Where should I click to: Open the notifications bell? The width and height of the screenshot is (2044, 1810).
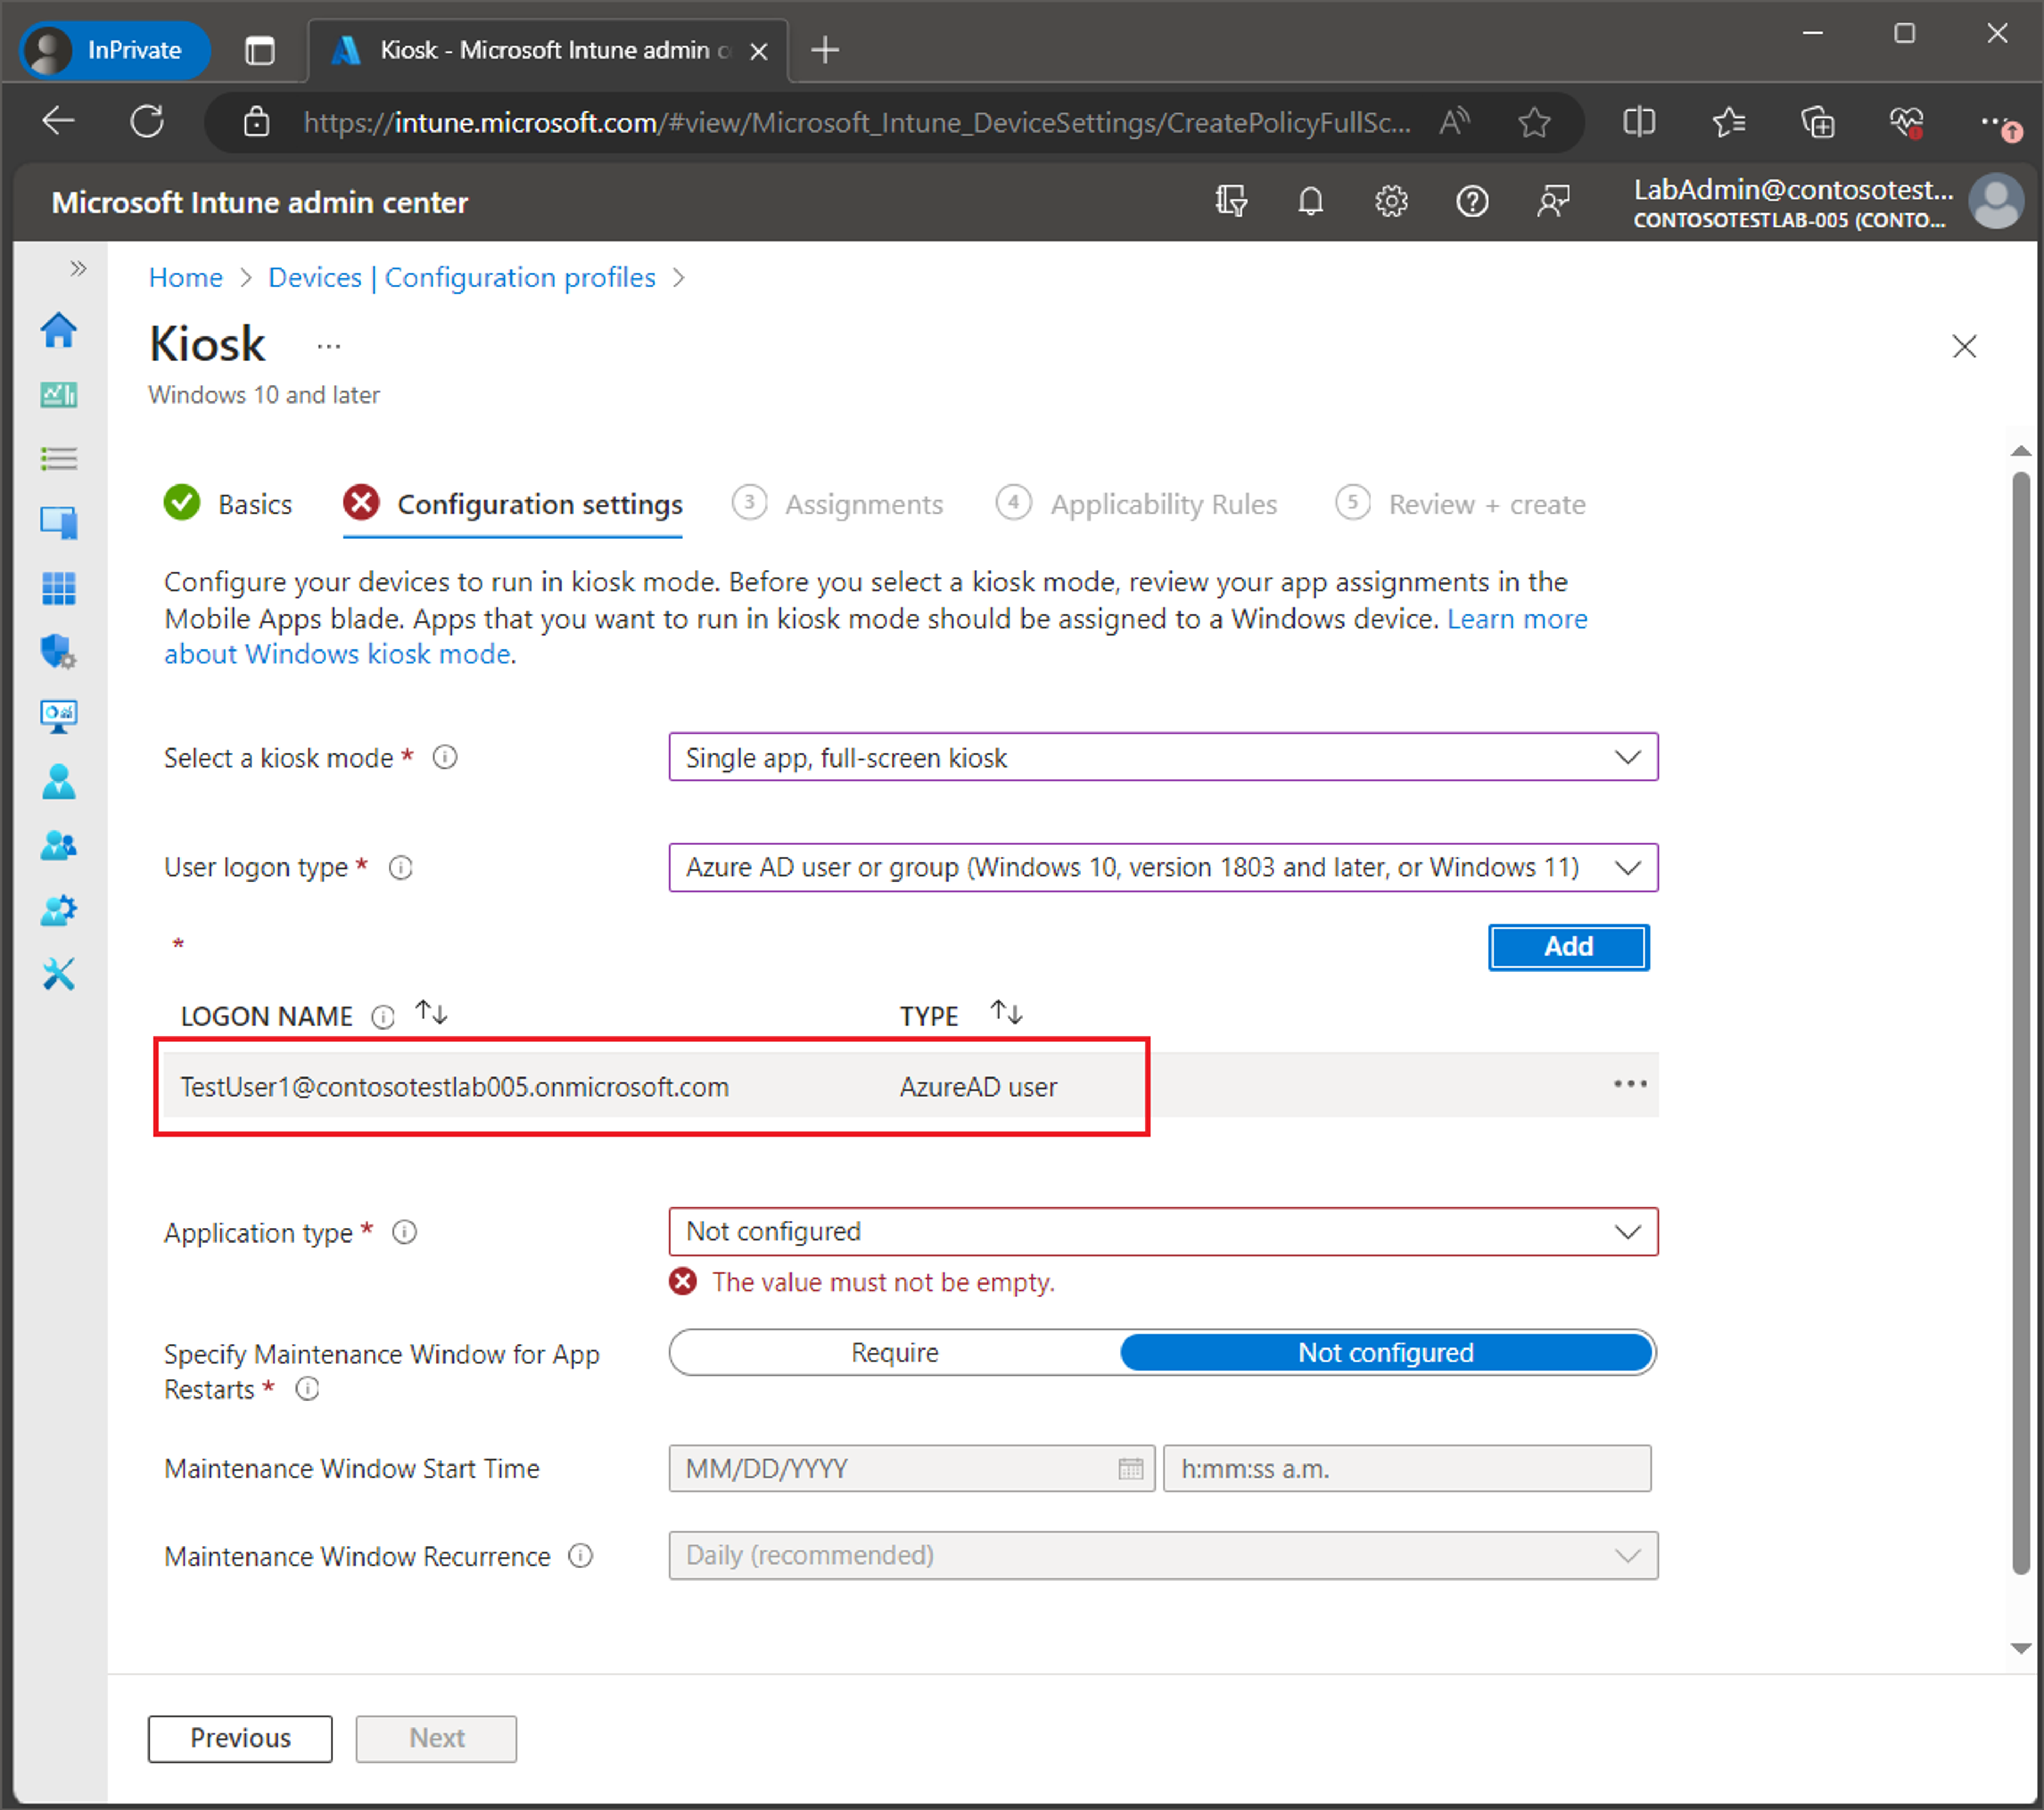point(1311,202)
